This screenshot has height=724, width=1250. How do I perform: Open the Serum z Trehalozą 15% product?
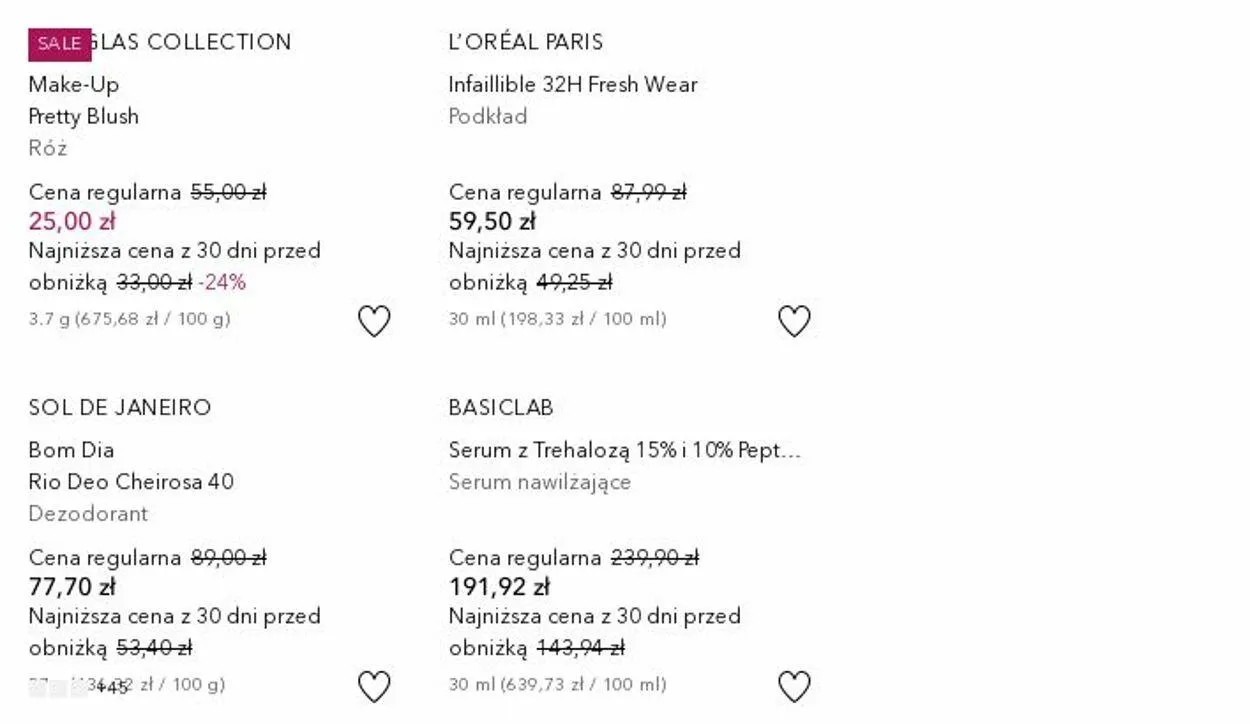pos(625,450)
